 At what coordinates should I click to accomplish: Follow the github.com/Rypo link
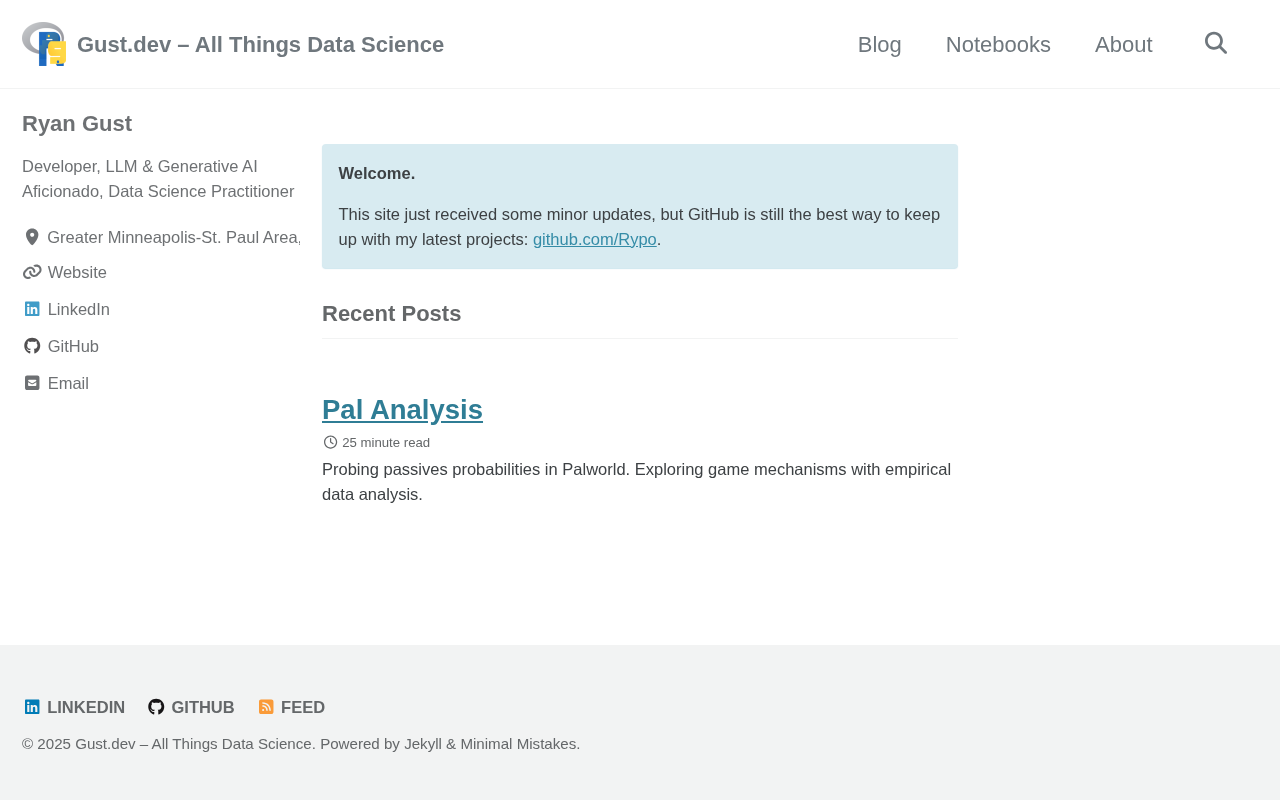pyautogui.click(x=594, y=240)
